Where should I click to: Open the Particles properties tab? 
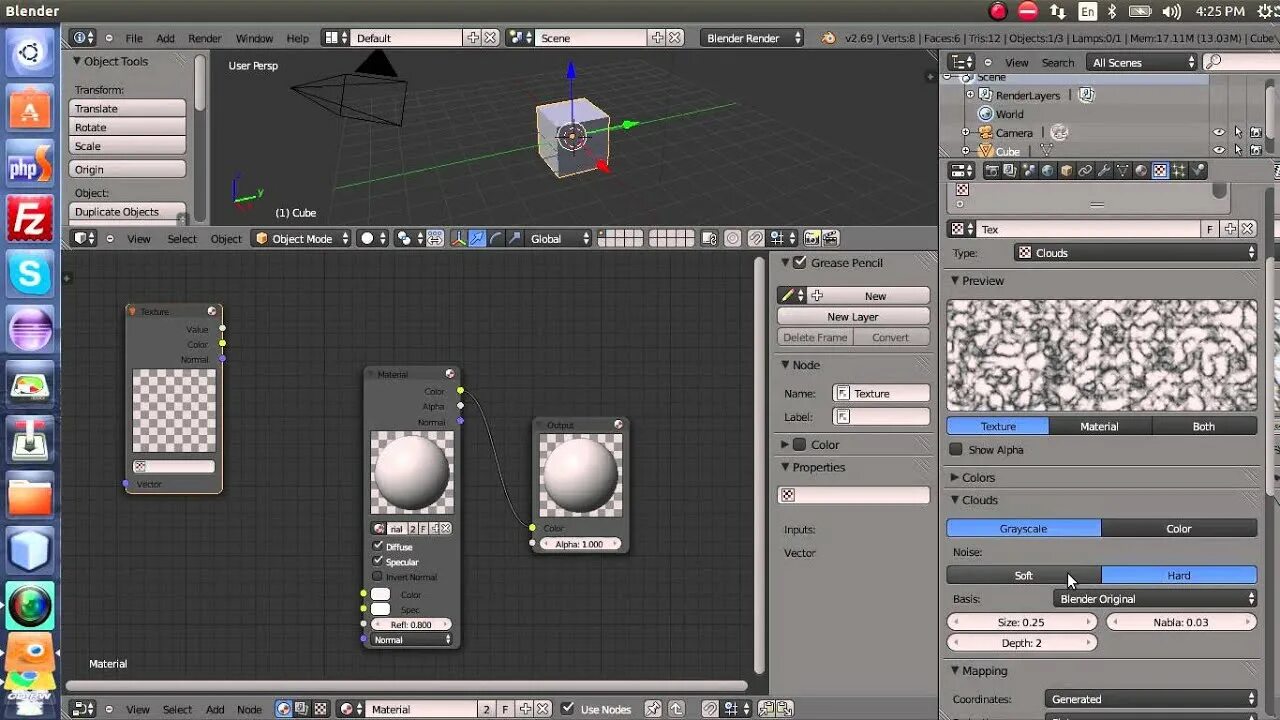tap(1178, 170)
